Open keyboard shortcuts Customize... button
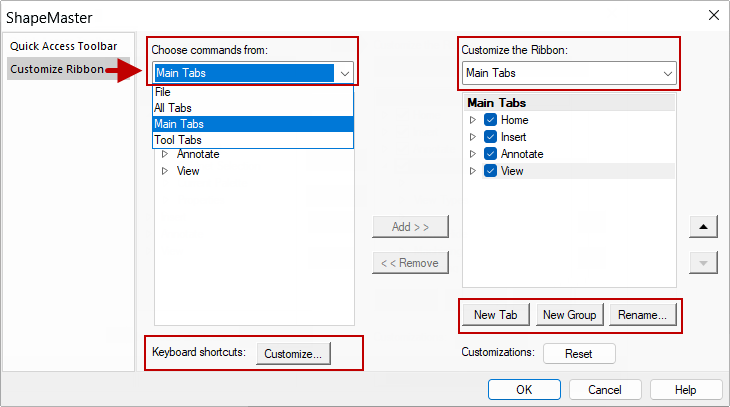The height and width of the screenshot is (407, 730). coord(293,353)
